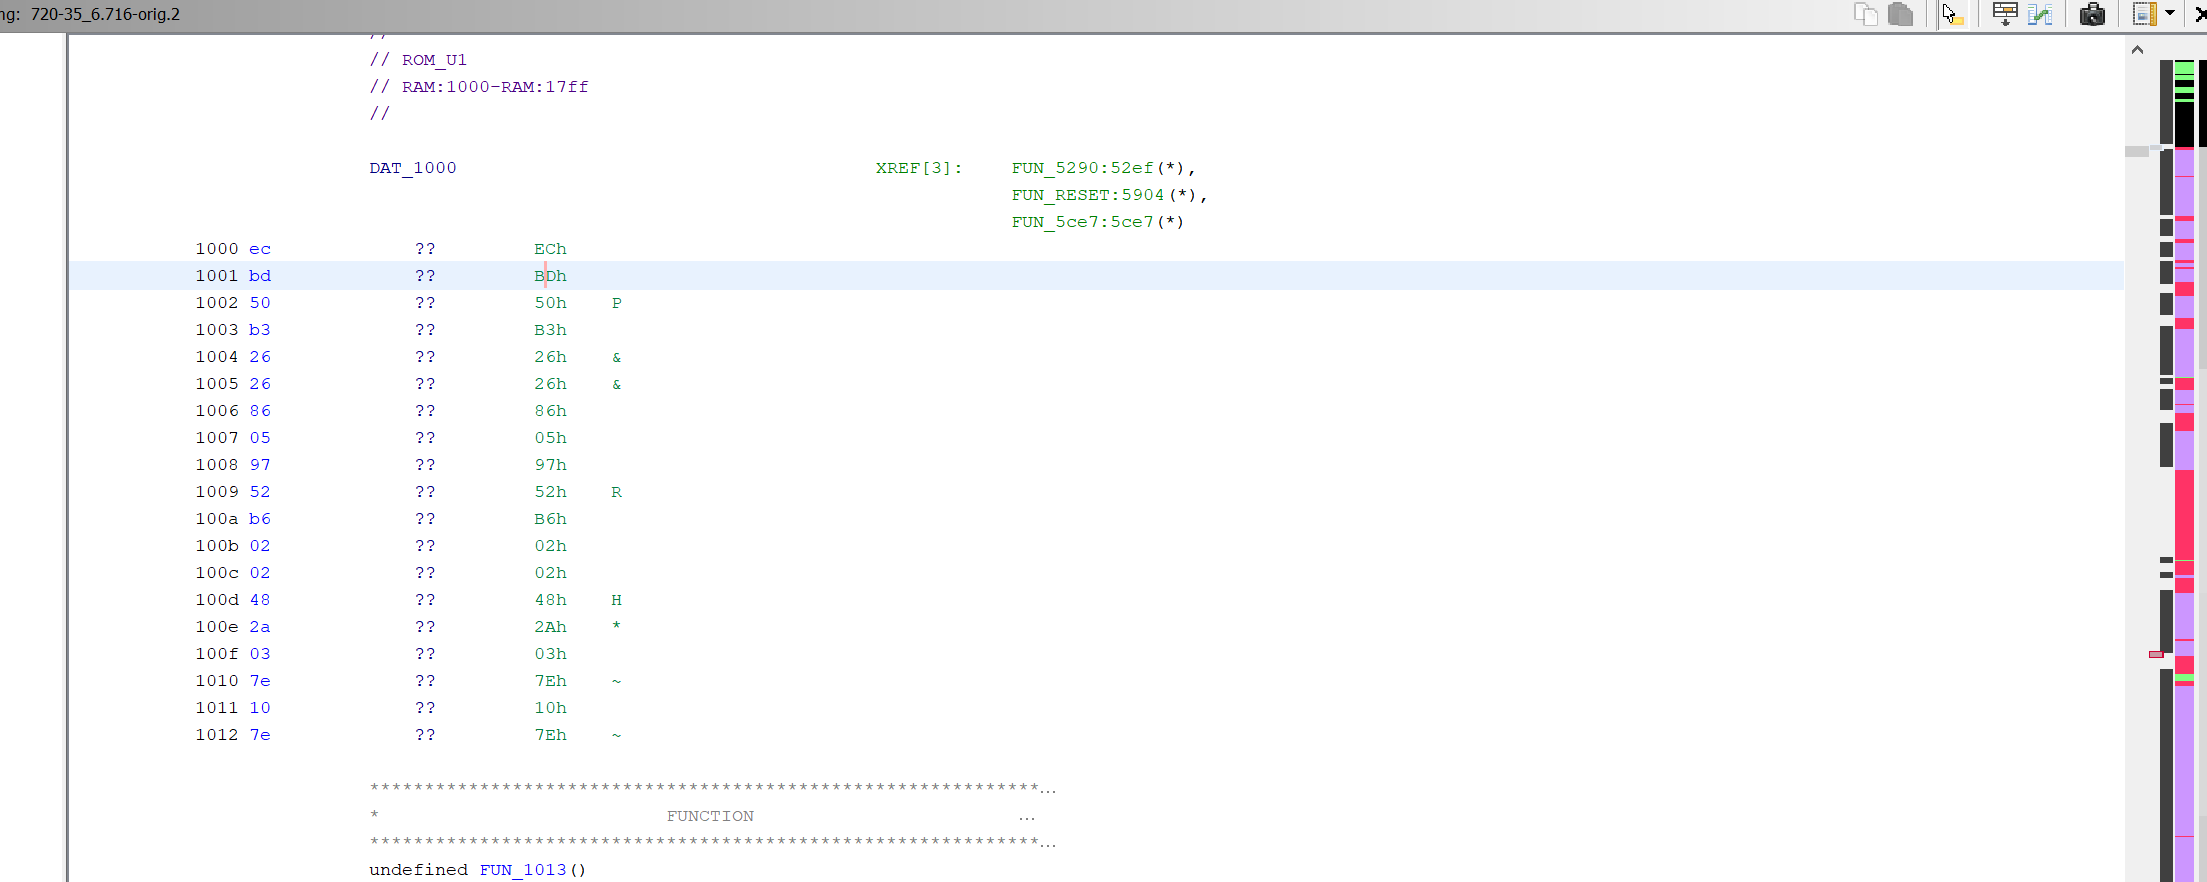Open the Edit Listing Fields browser icon
The image size is (2207, 882).
(2004, 14)
